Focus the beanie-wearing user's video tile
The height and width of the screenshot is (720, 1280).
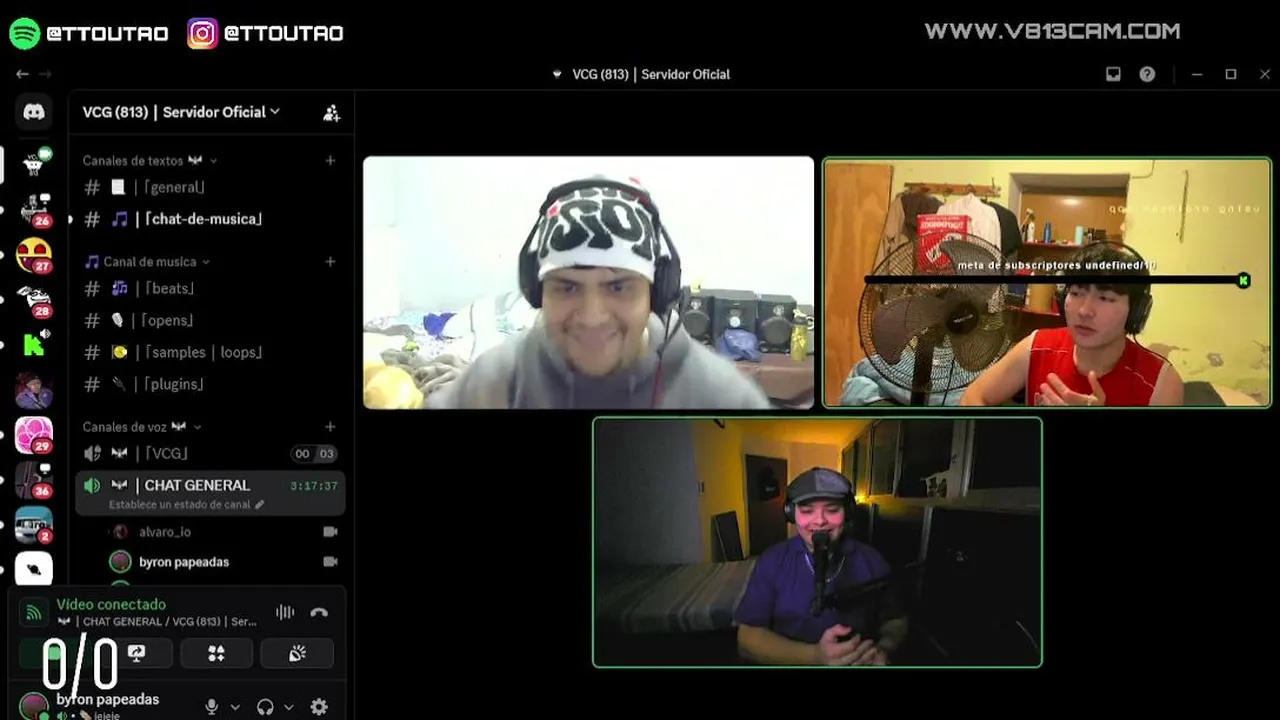[588, 282]
